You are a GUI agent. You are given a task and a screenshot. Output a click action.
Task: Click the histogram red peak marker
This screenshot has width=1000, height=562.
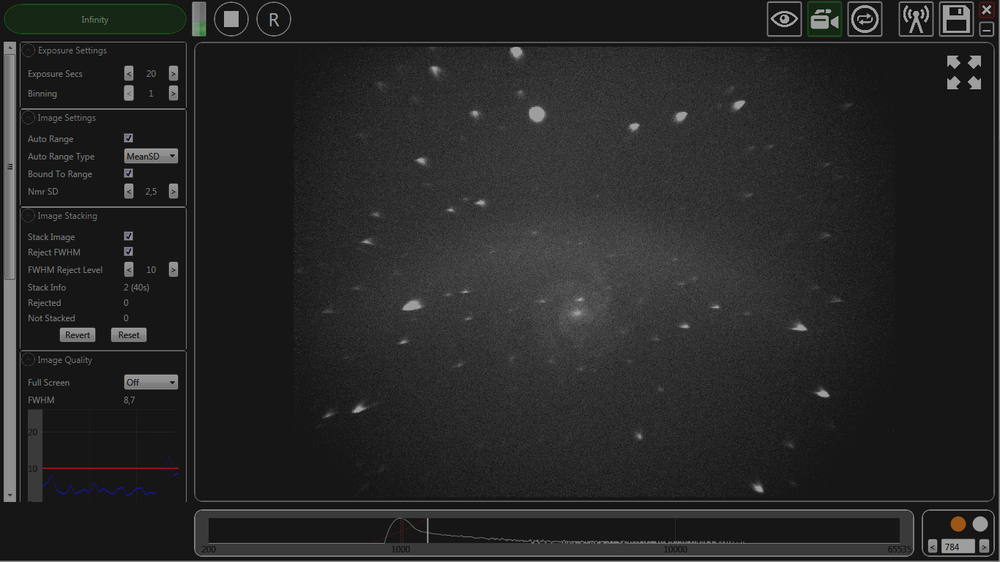click(402, 531)
